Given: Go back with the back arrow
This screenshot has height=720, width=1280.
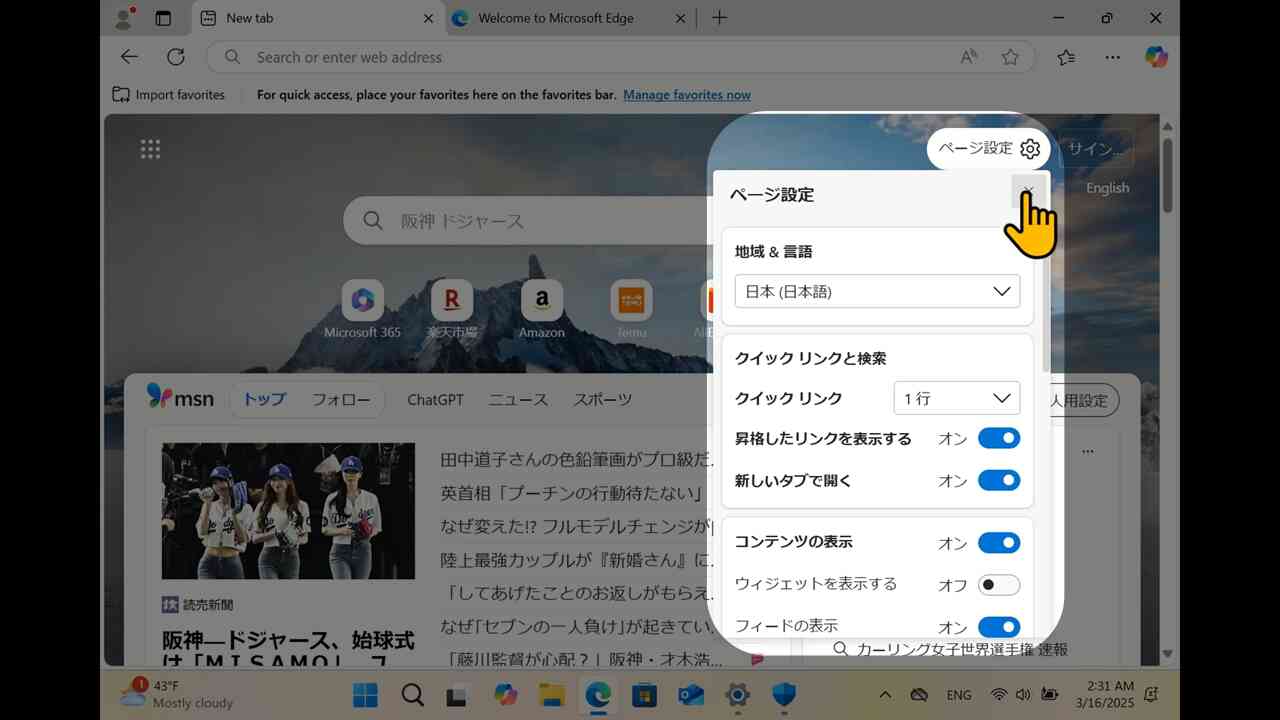Looking at the screenshot, I should 129,57.
